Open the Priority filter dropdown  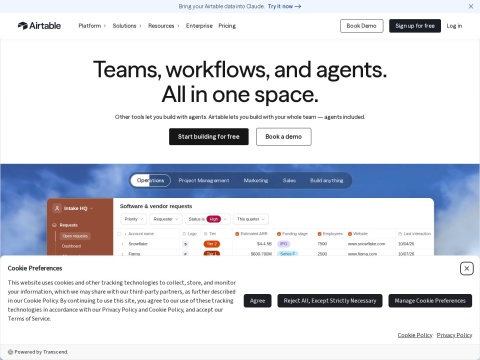(x=133, y=219)
